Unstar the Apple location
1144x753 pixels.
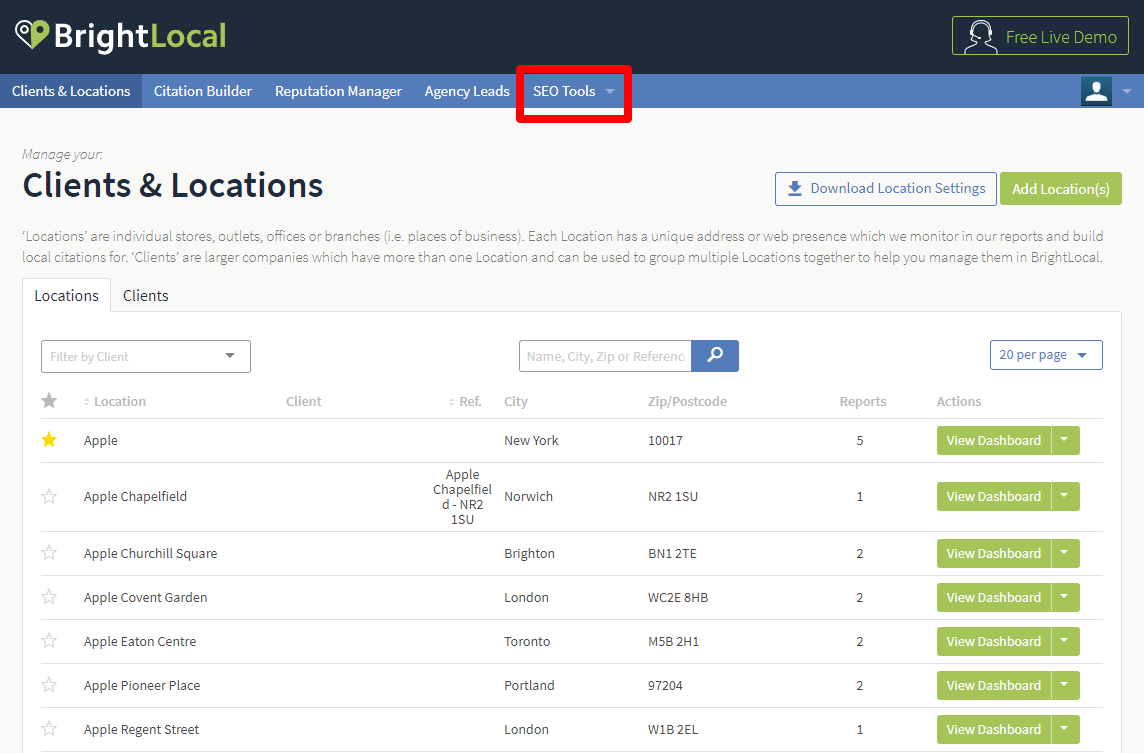[49, 439]
